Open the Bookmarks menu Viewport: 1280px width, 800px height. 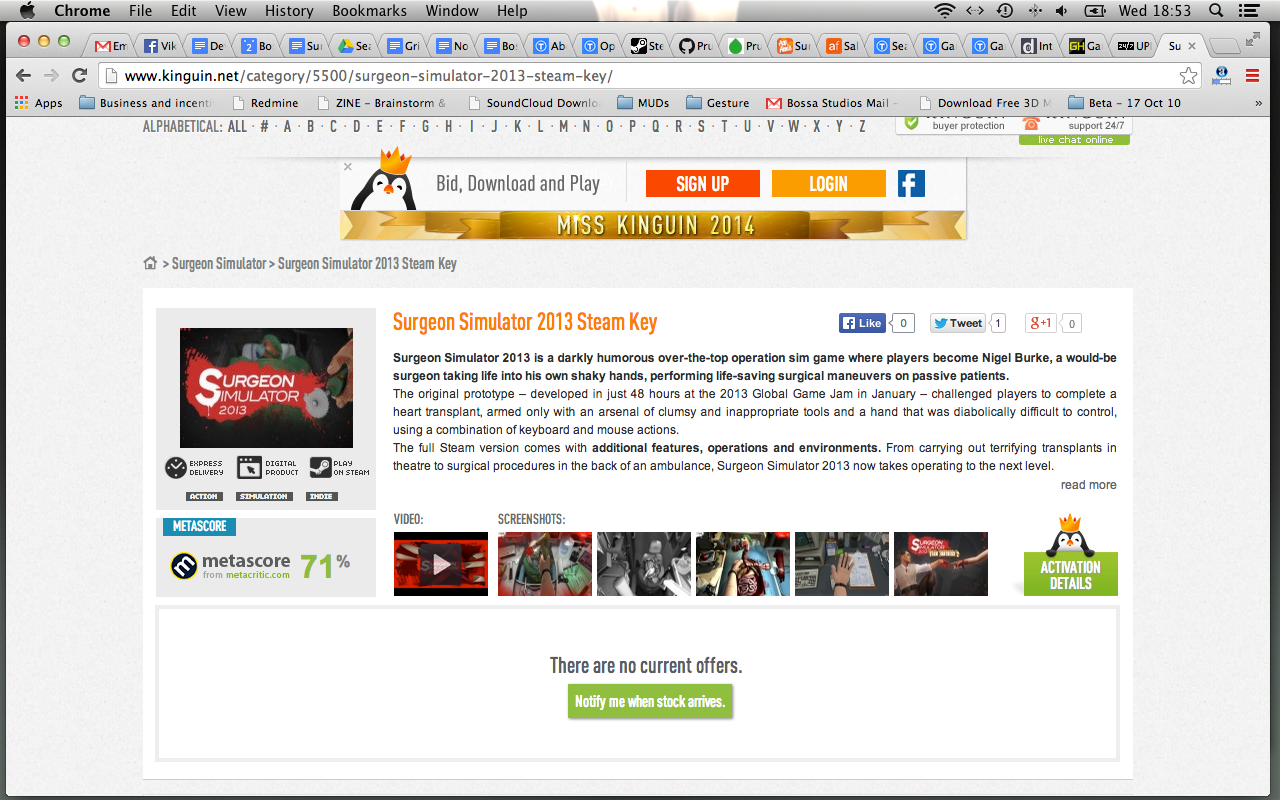(369, 11)
